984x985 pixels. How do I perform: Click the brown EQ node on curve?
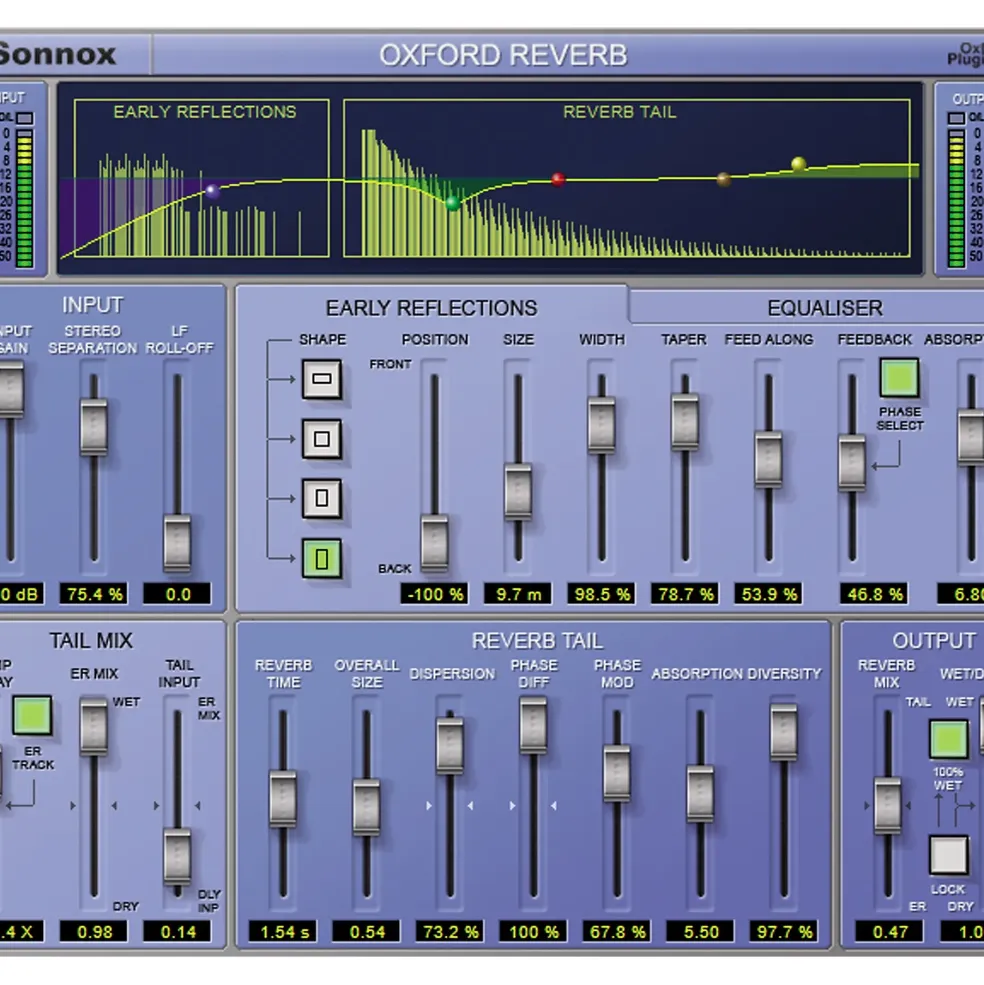coord(724,180)
